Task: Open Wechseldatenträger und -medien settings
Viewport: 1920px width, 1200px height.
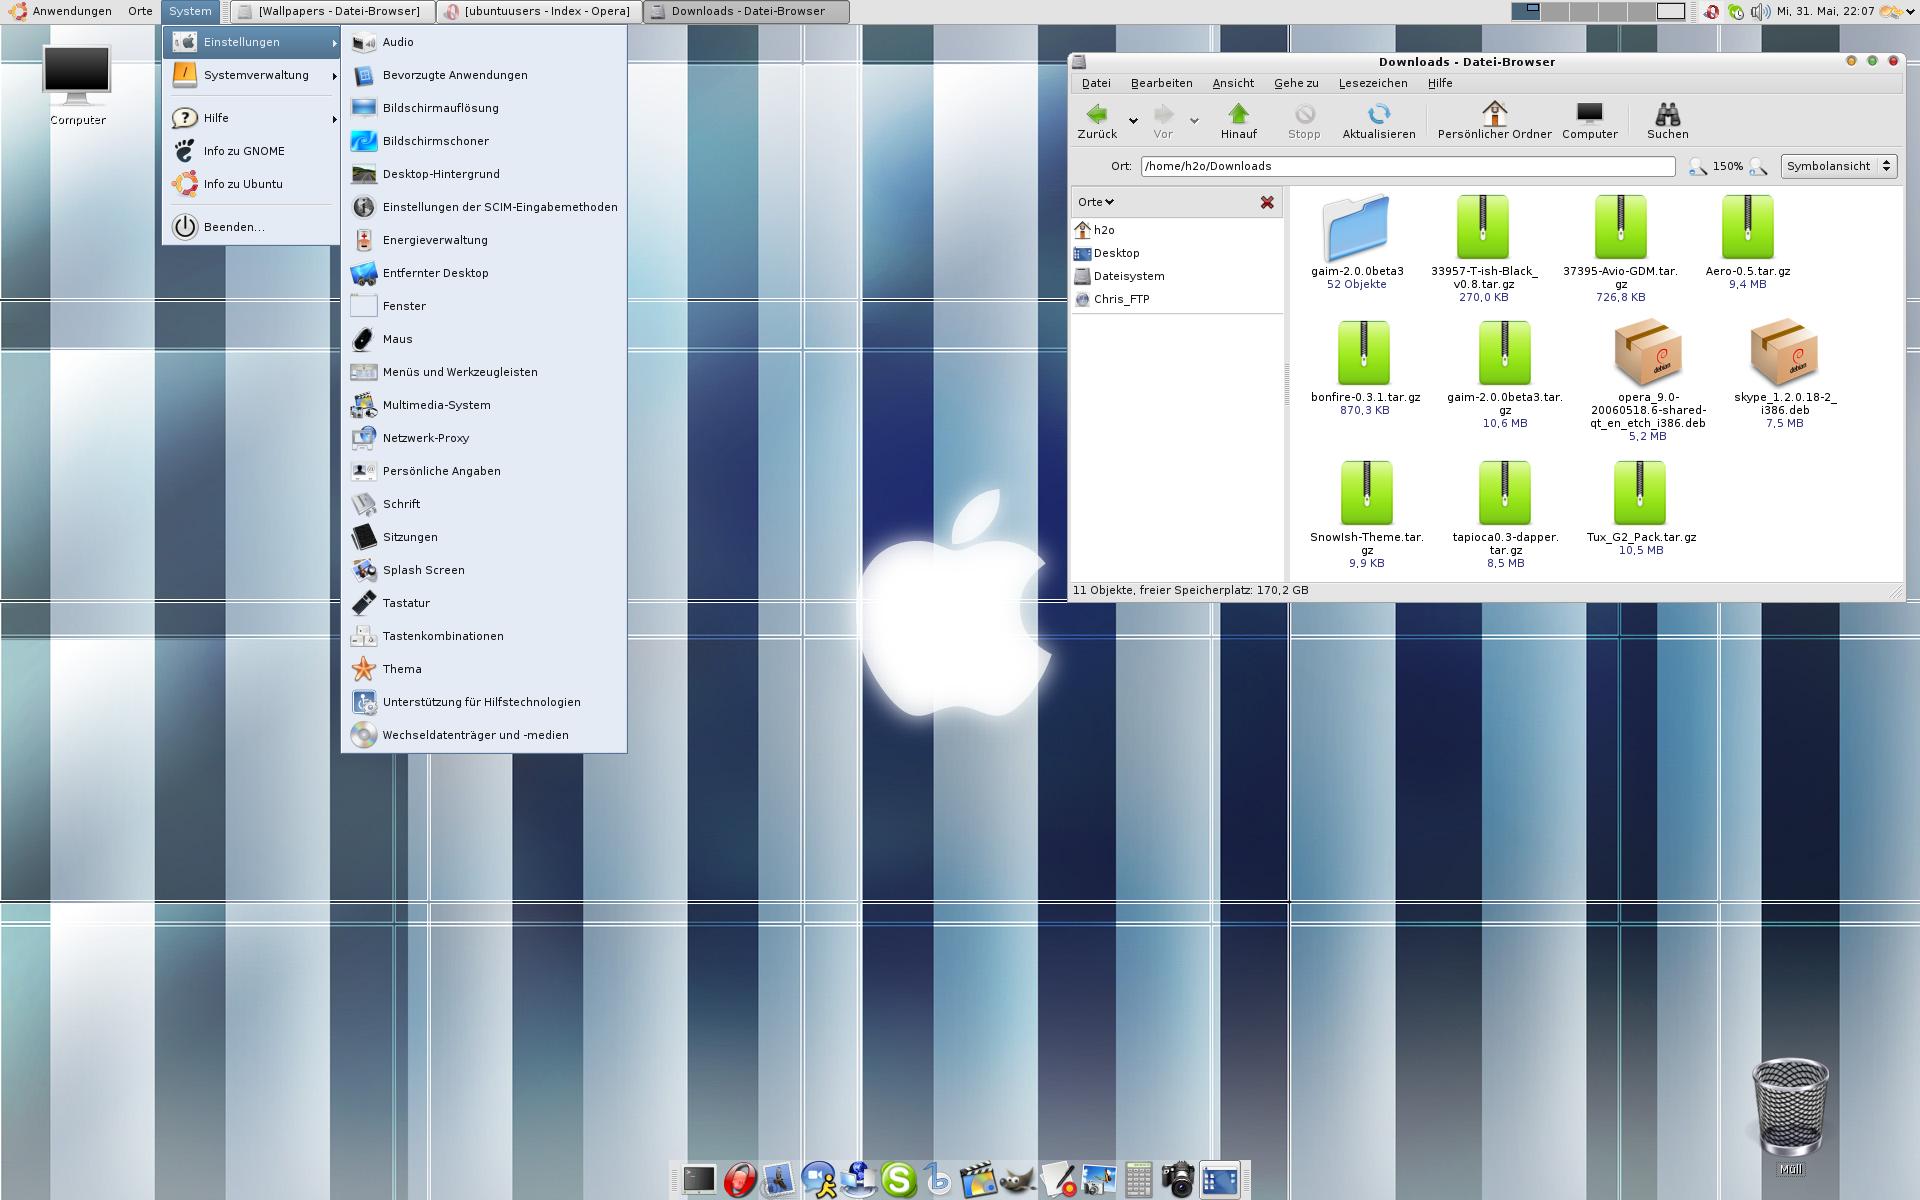Action: click(484, 735)
